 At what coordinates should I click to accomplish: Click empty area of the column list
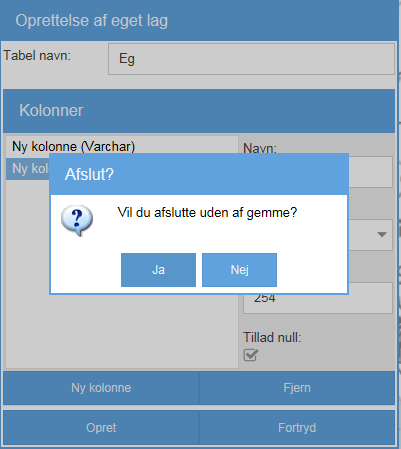[x=122, y=332]
